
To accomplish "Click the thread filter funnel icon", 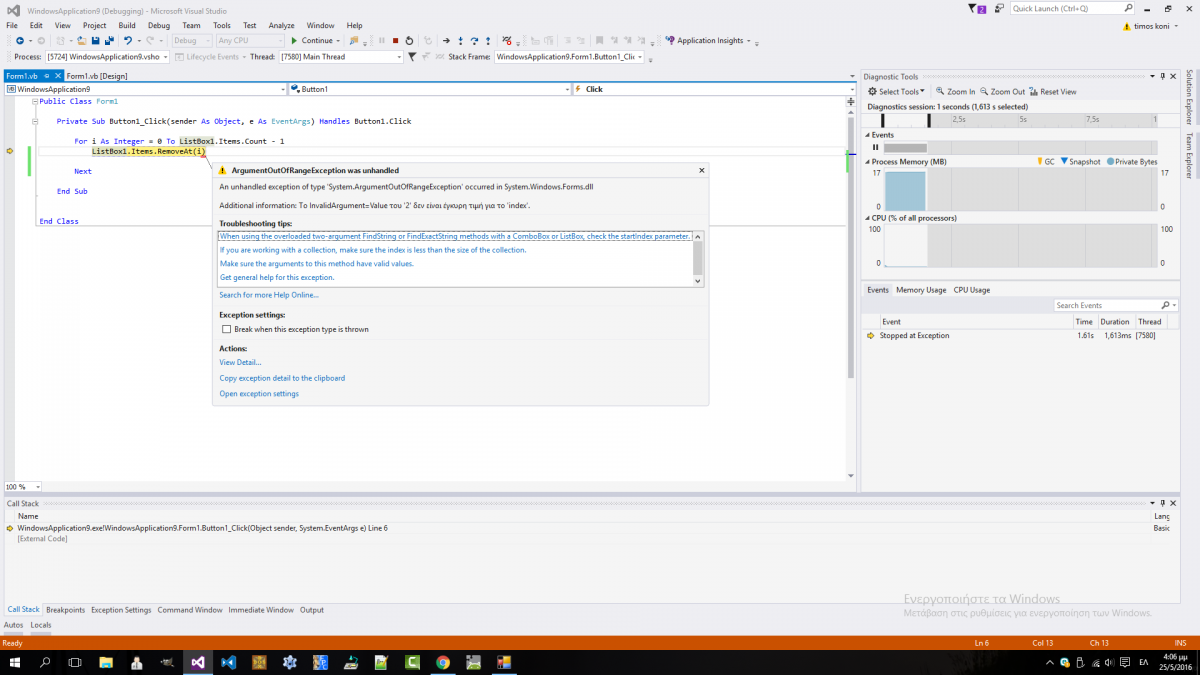I will click(x=412, y=57).
